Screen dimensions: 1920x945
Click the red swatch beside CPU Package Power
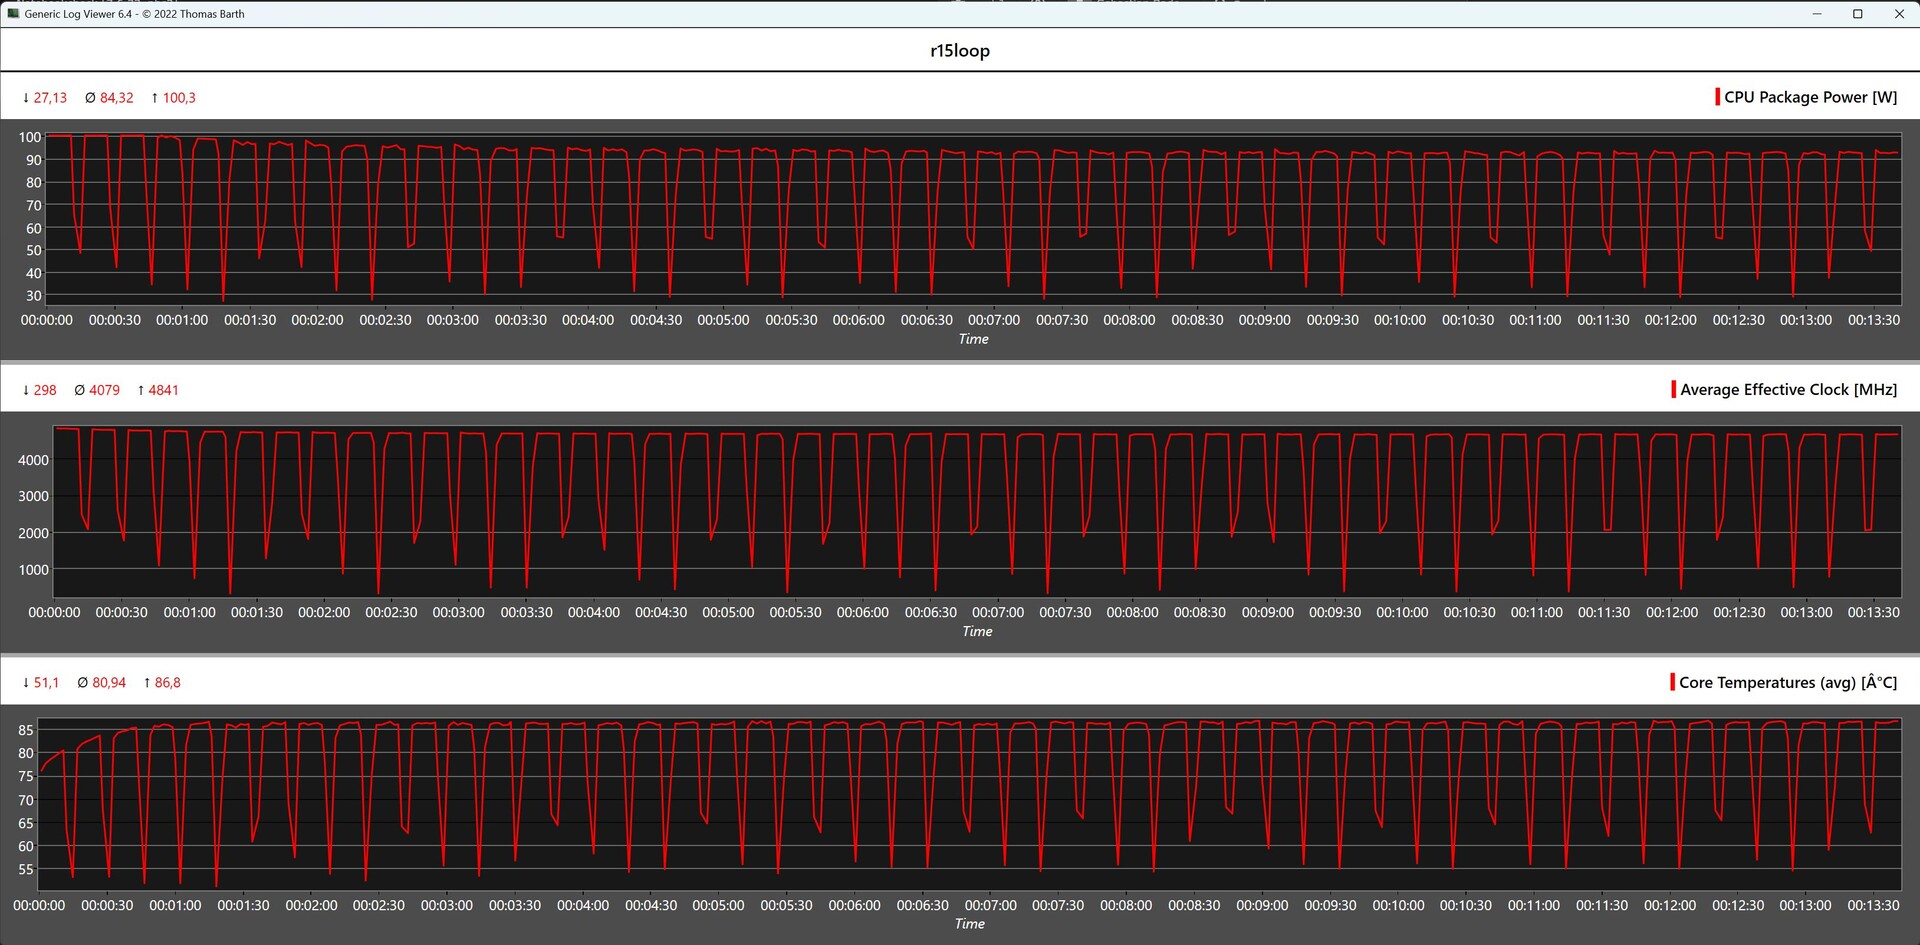[1717, 97]
